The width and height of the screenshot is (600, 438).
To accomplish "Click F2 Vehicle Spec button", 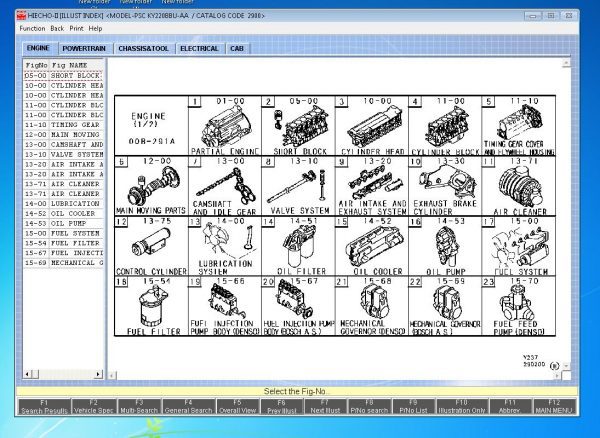I will [94, 407].
